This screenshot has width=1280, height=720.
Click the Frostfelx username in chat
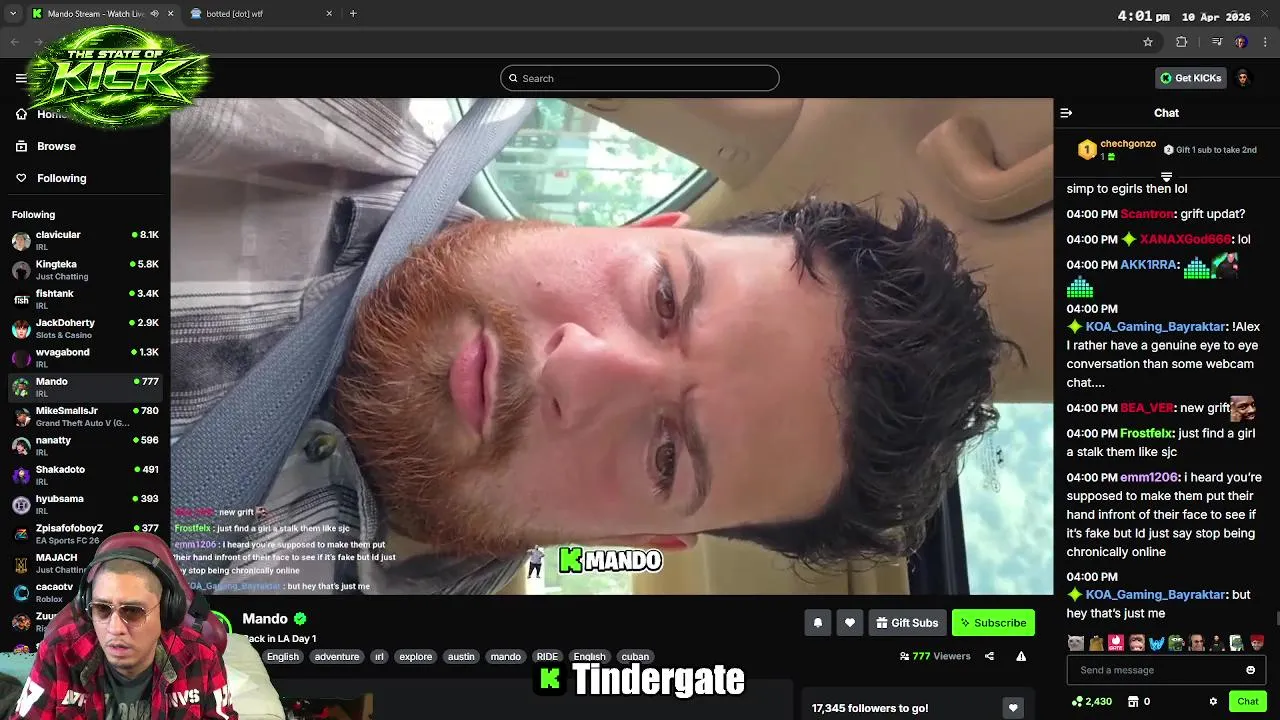1146,434
